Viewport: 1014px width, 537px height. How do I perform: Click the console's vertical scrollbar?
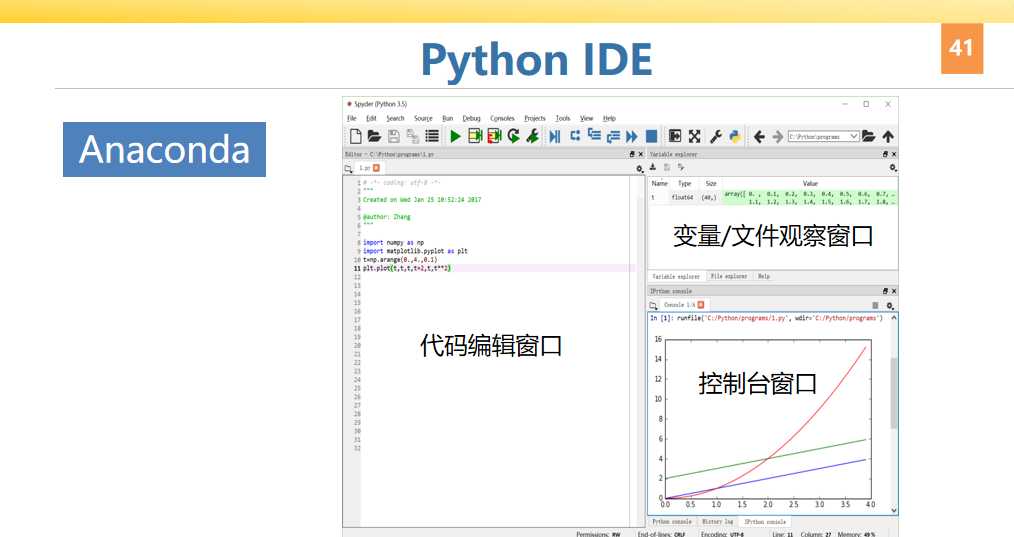[x=893, y=390]
